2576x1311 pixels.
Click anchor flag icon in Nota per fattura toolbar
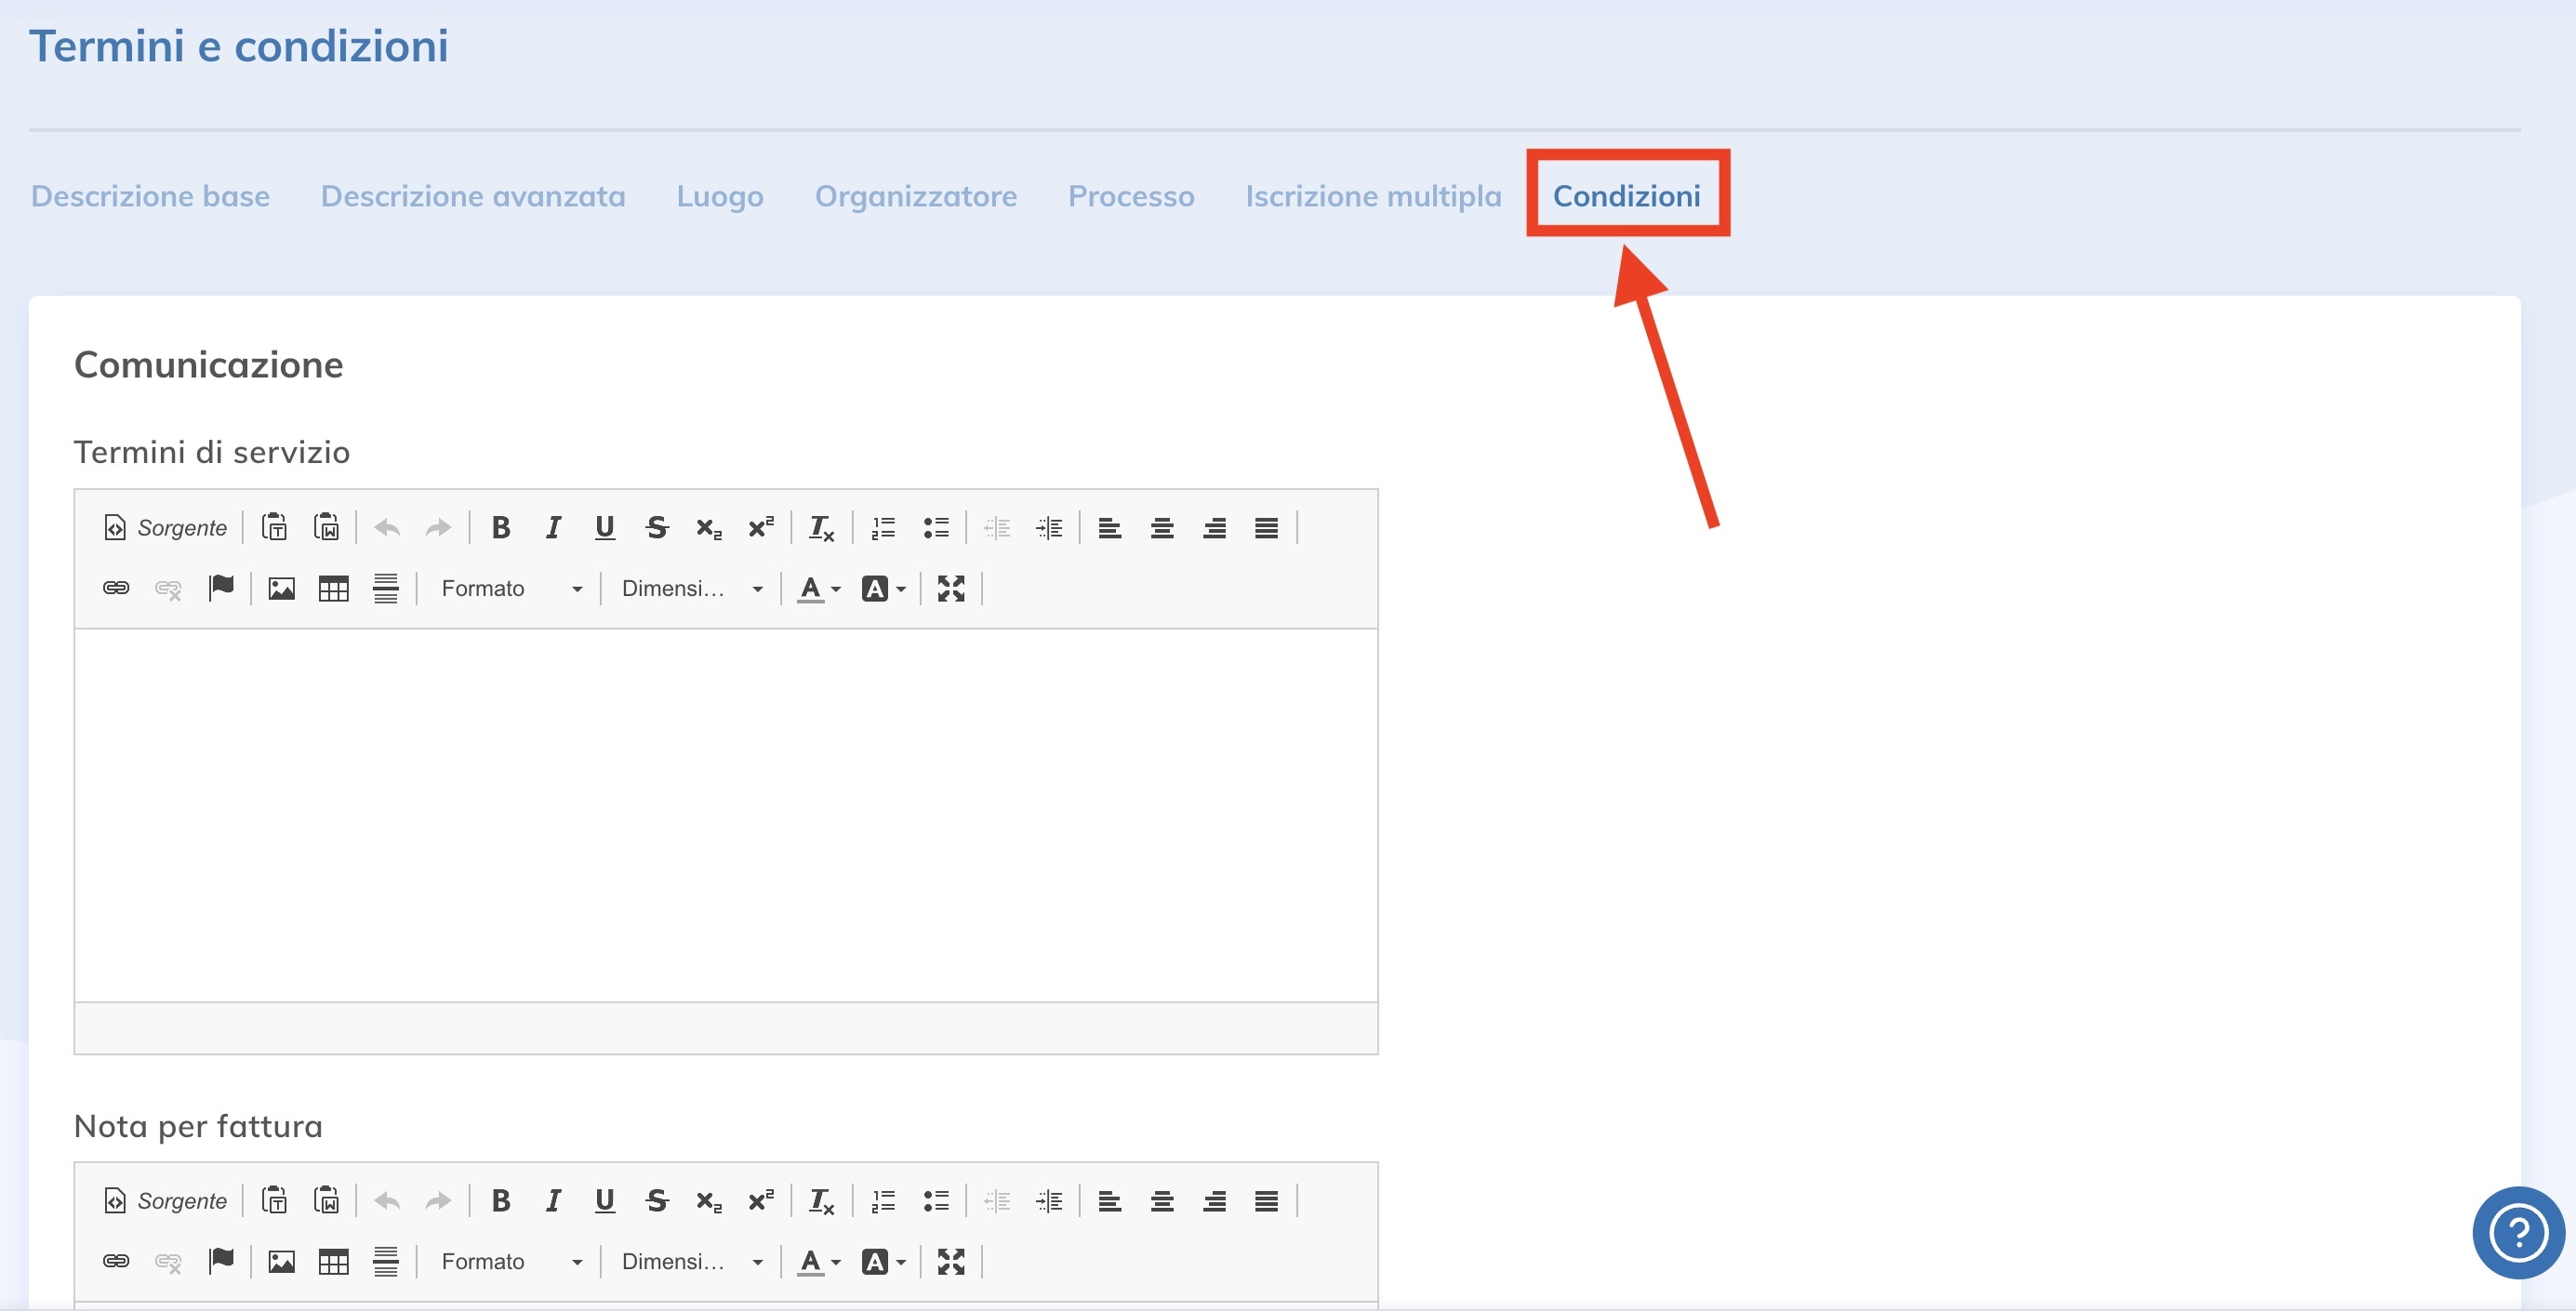click(221, 1261)
